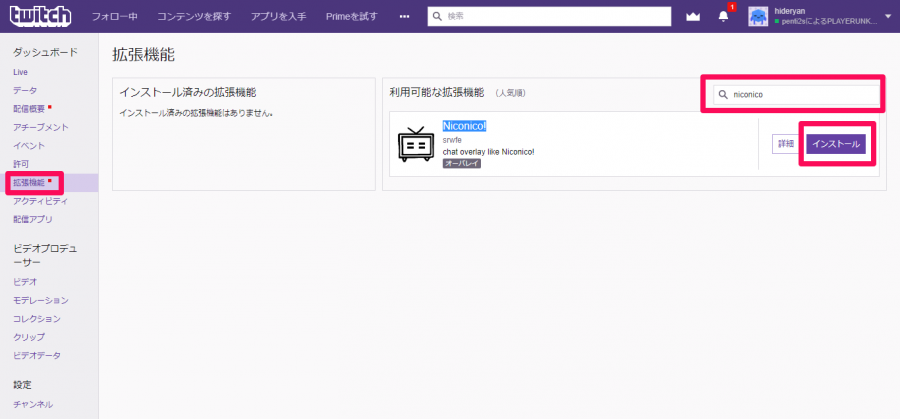Open 配信アプリ in the sidebar
Image resolution: width=900 pixels, height=419 pixels.
point(33,219)
